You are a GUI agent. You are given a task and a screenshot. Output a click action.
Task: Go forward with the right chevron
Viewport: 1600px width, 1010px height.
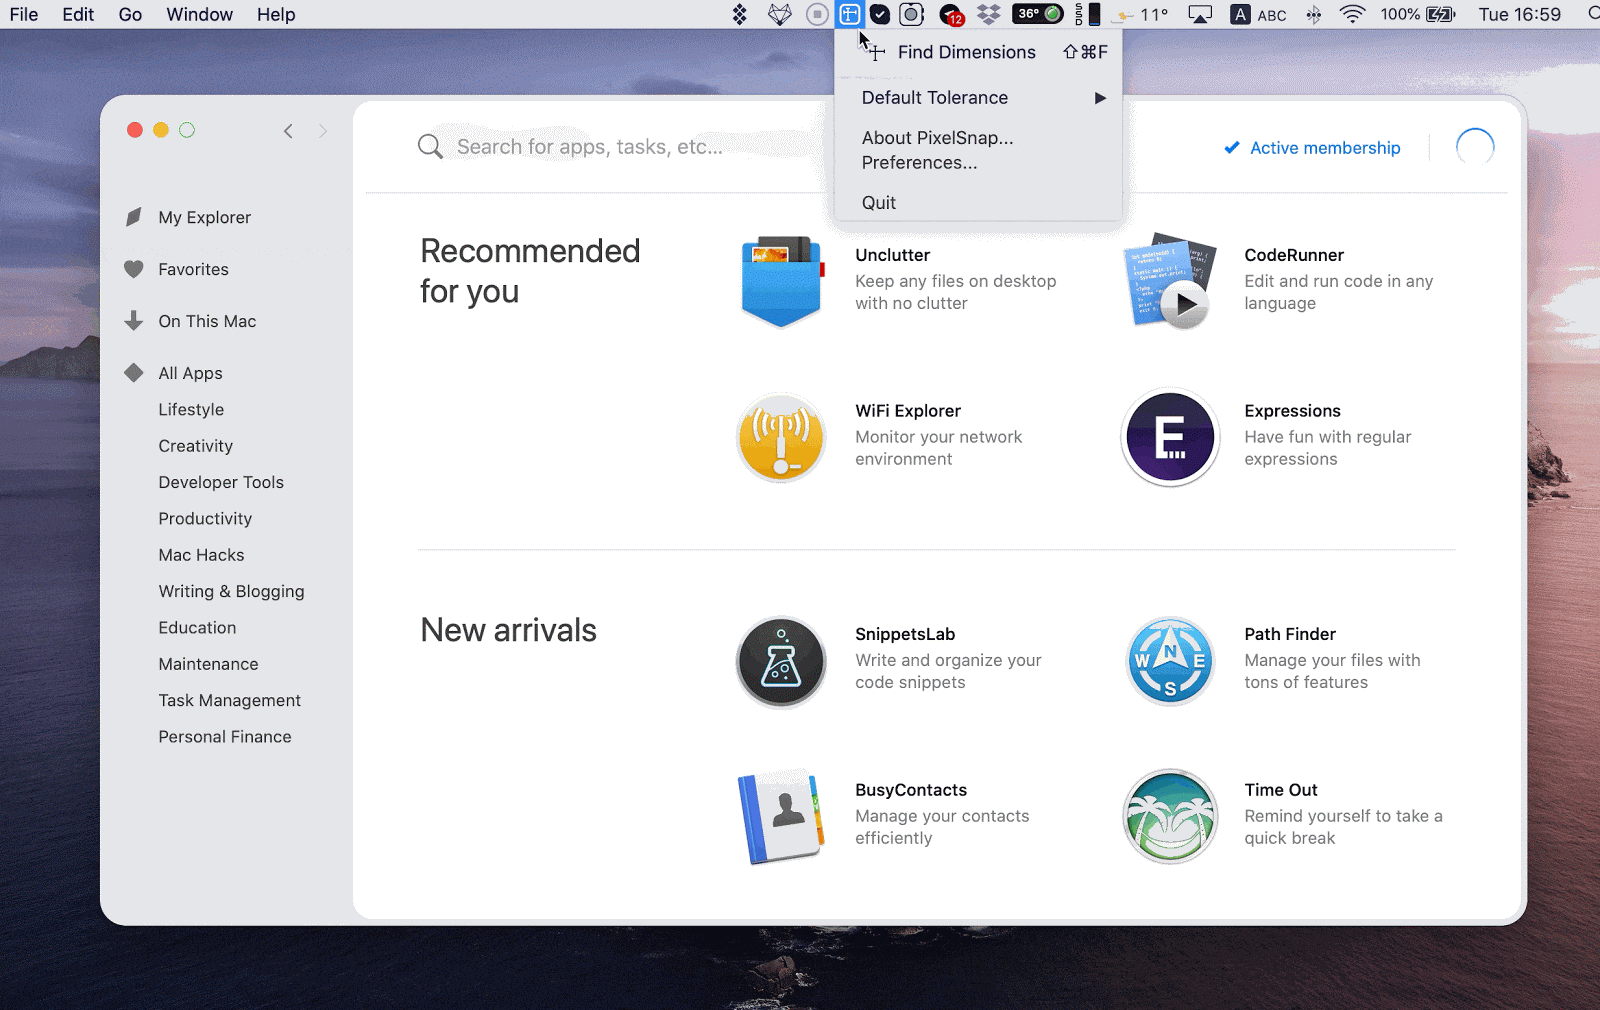click(x=322, y=131)
